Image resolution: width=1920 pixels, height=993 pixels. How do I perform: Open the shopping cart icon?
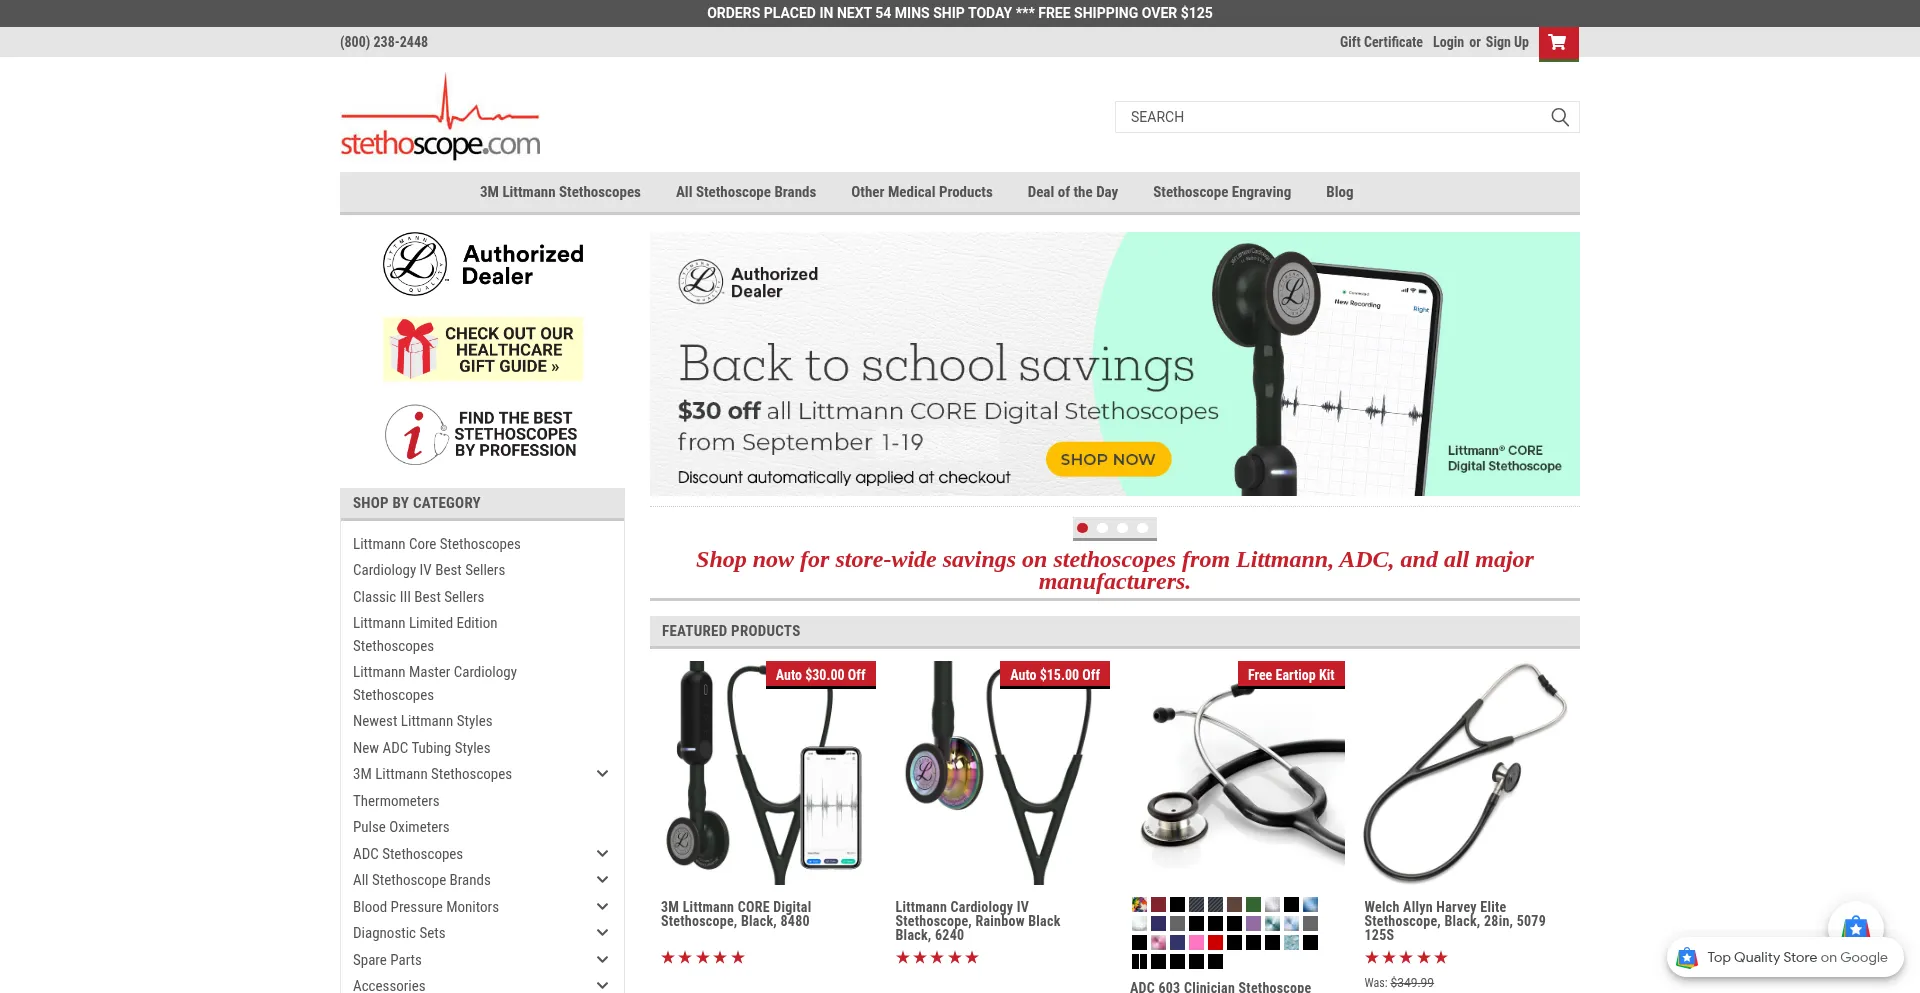coord(1558,43)
